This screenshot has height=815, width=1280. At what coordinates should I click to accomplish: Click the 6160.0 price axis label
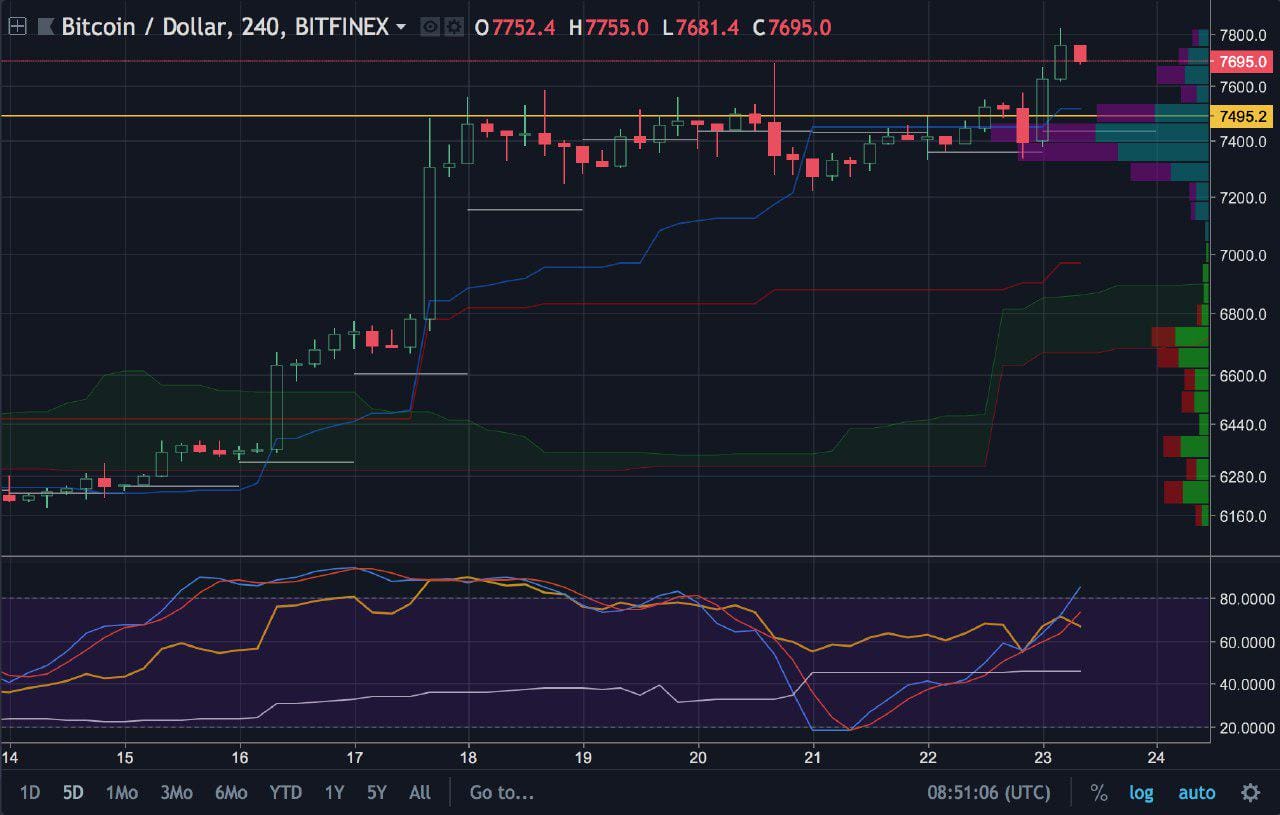pyautogui.click(x=1243, y=516)
